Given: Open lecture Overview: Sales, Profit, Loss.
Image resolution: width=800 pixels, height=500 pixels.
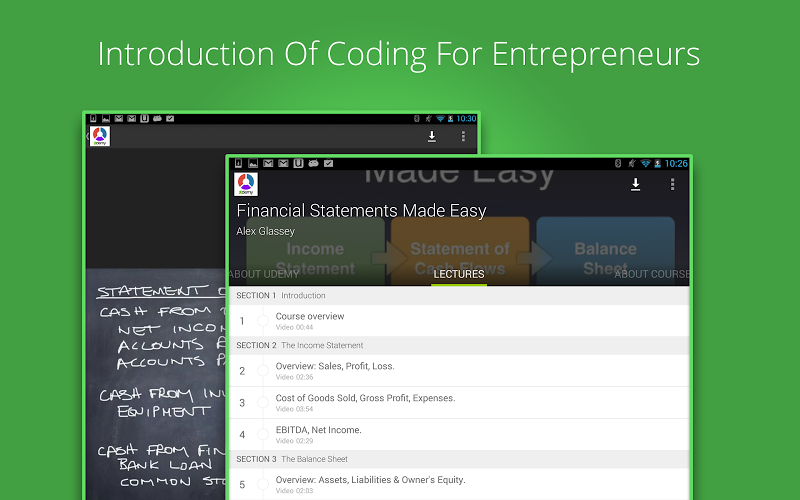Looking at the screenshot, I should click(x=459, y=371).
